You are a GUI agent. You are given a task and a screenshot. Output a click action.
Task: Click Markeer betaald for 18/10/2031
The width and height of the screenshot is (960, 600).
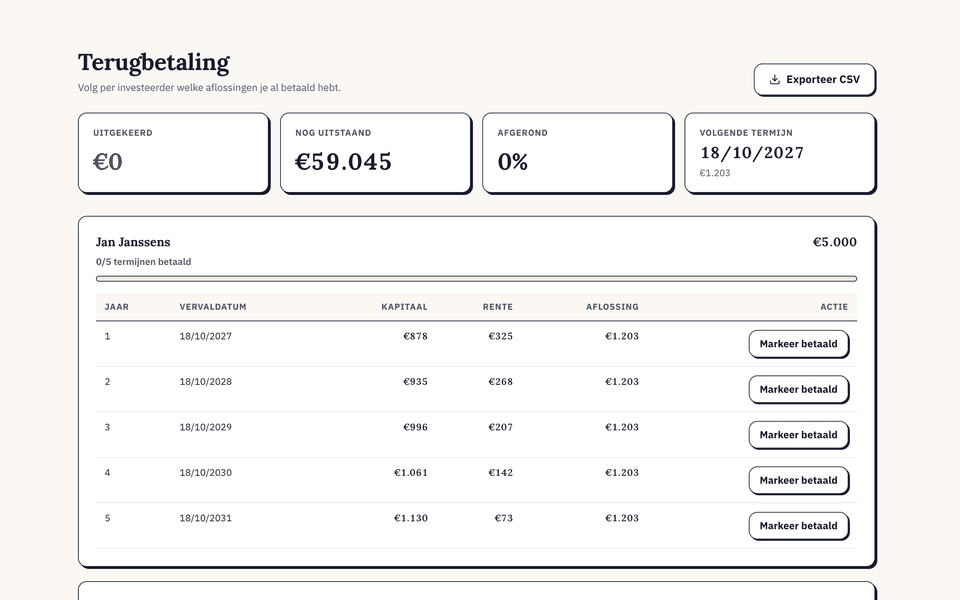point(798,526)
